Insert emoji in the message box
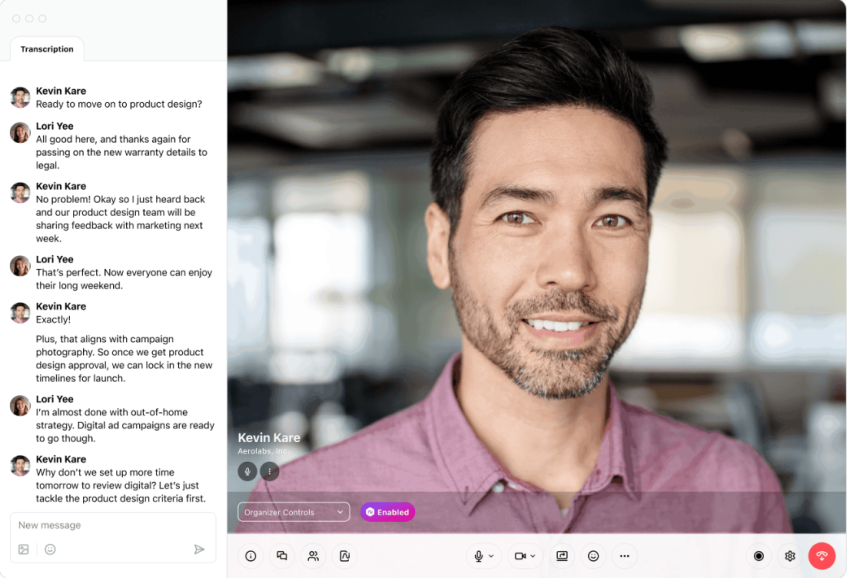850x578 pixels. point(50,549)
